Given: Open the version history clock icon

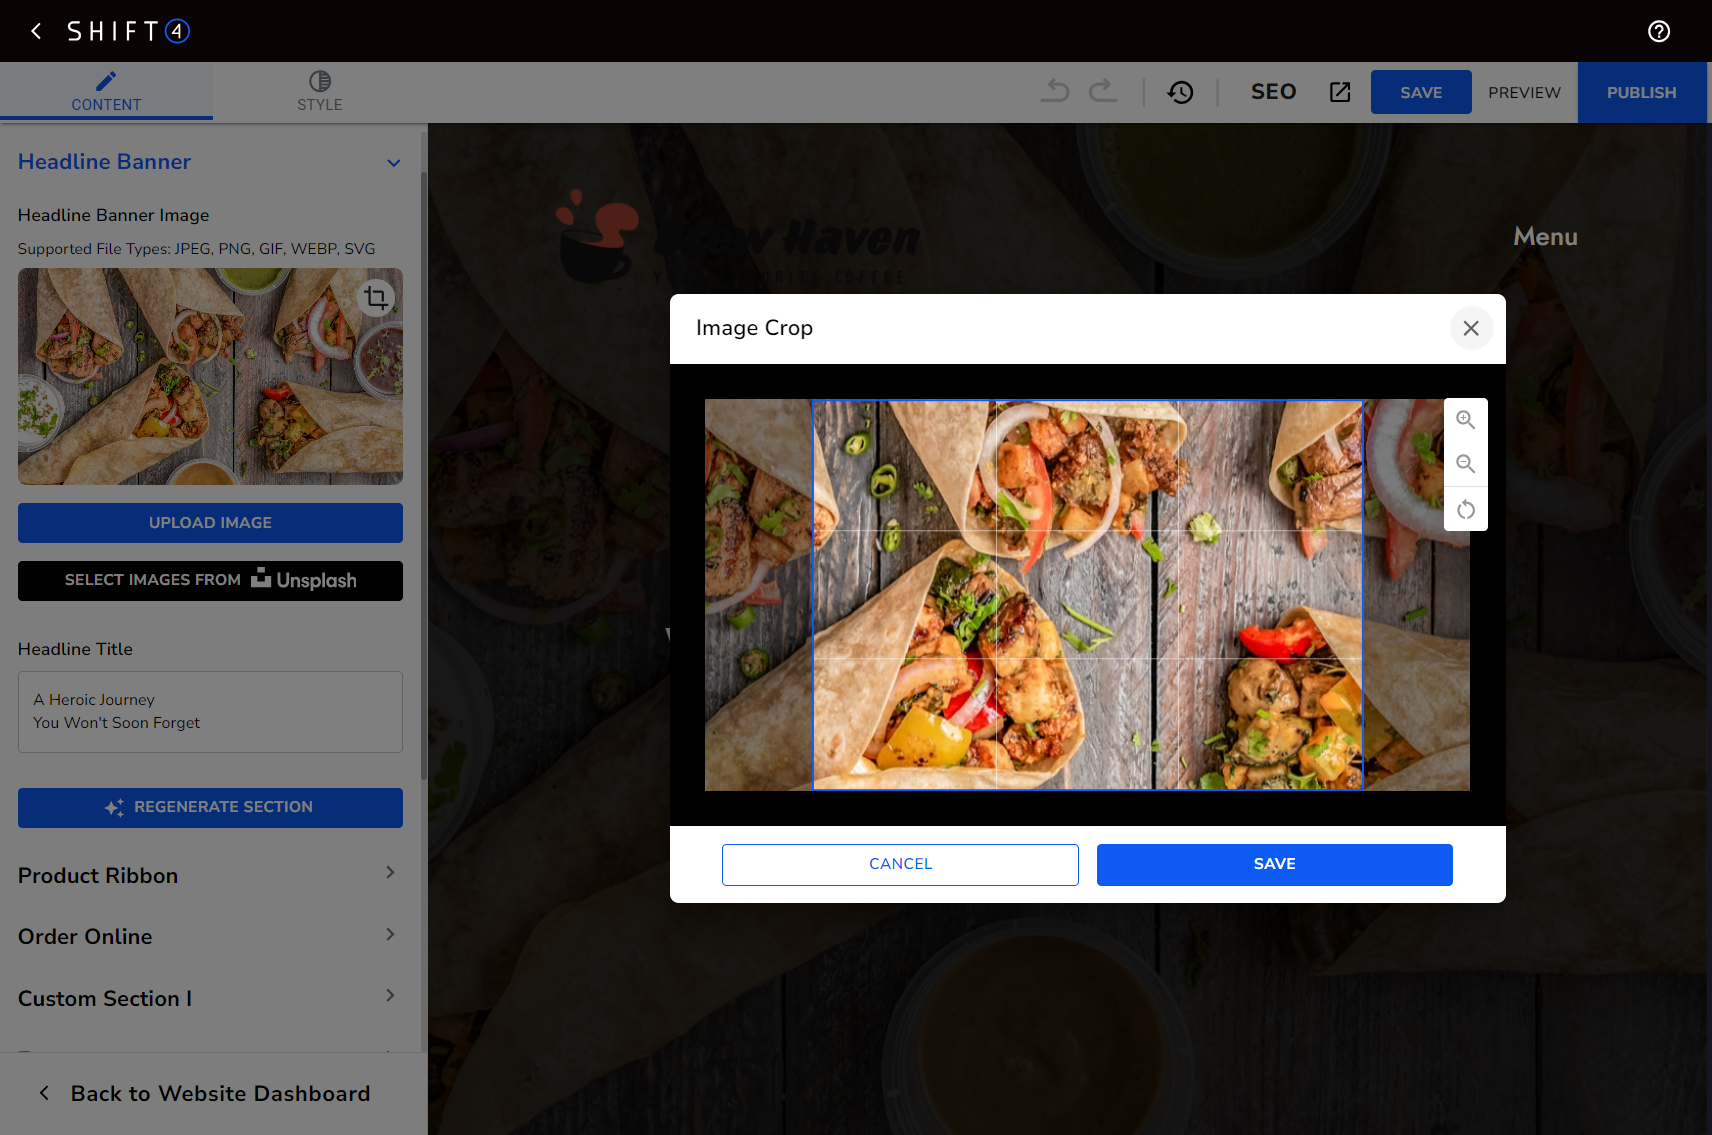Looking at the screenshot, I should tap(1180, 92).
